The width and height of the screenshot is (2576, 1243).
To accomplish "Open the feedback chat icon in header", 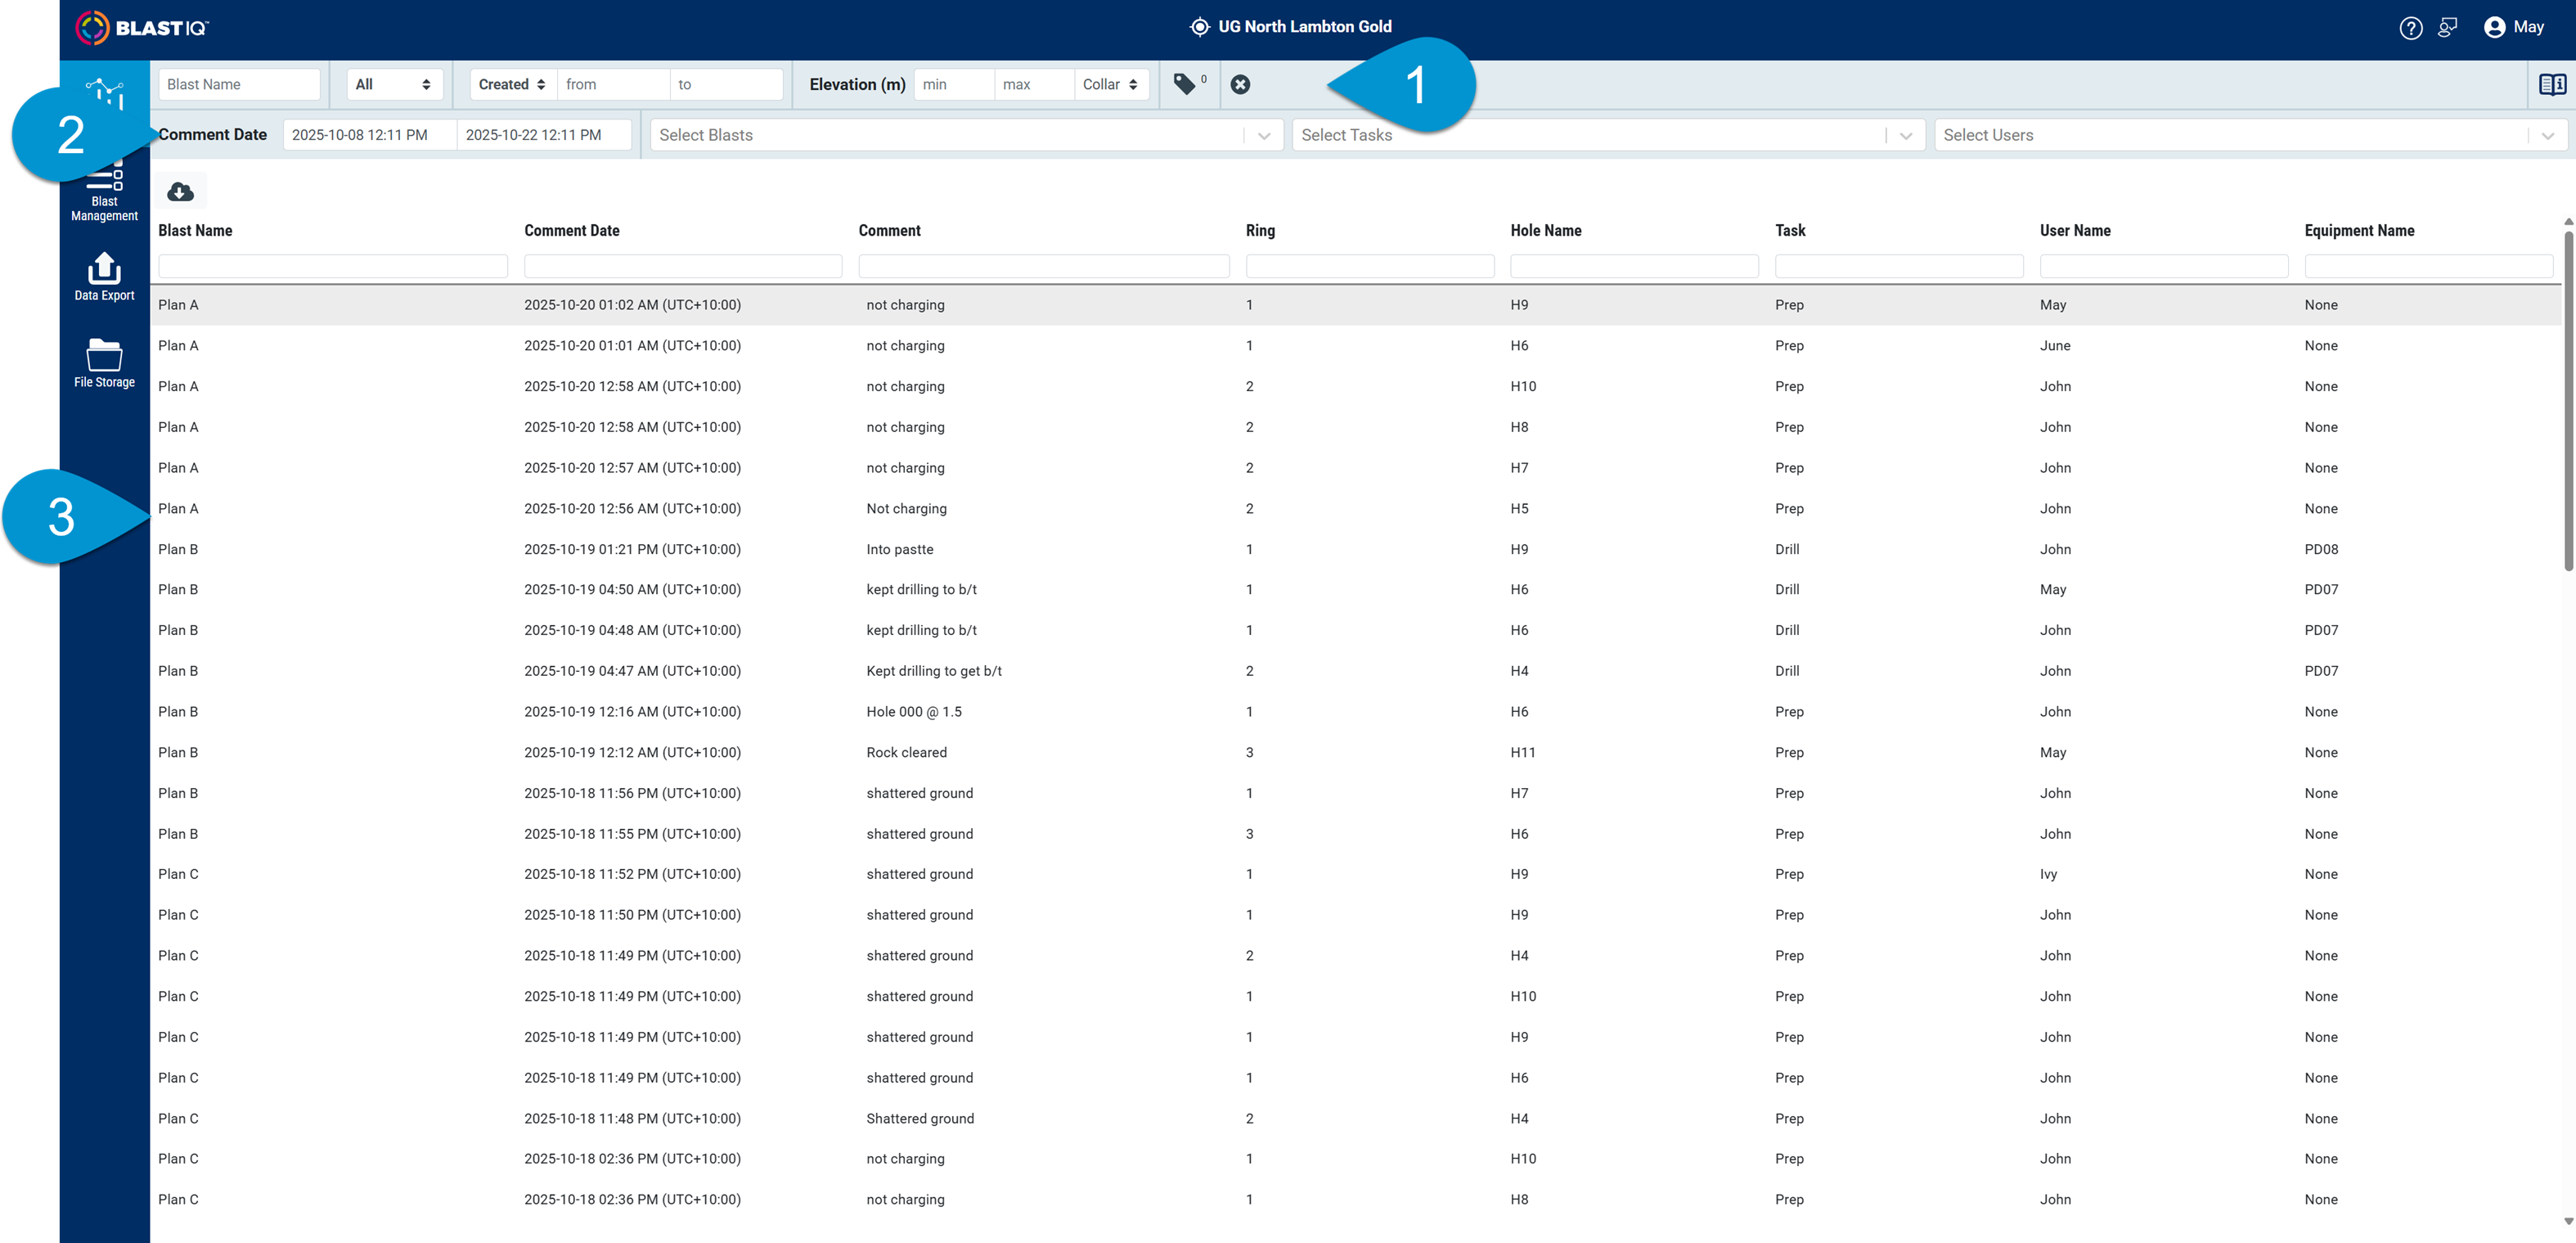I will pos(2448,28).
